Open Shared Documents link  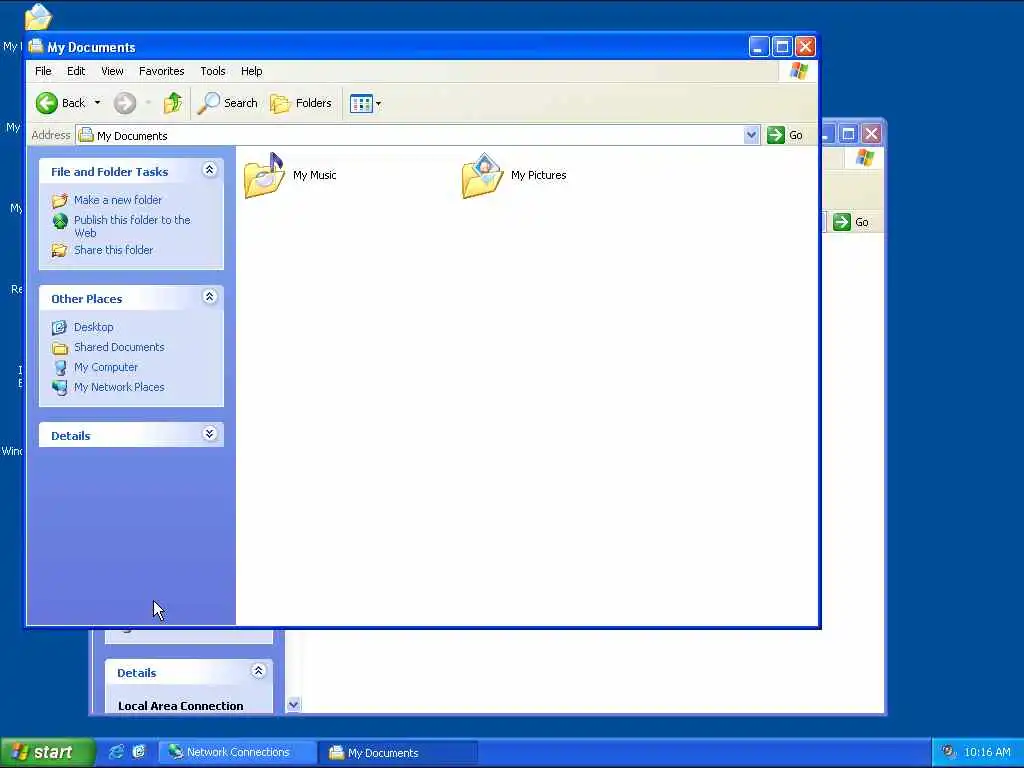coord(119,347)
